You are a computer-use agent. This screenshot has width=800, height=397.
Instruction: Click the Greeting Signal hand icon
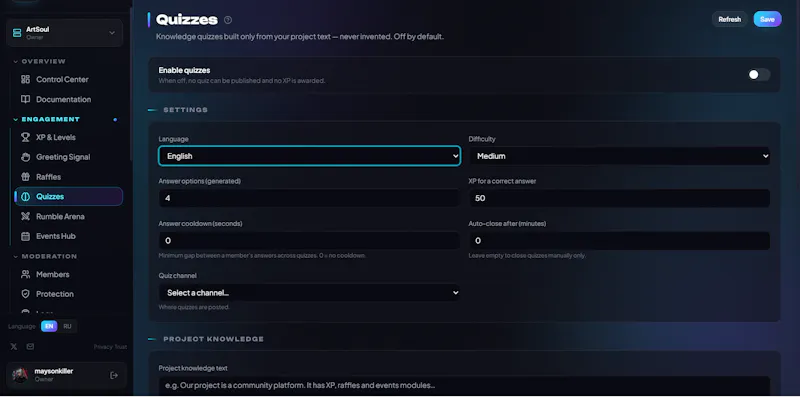25,157
